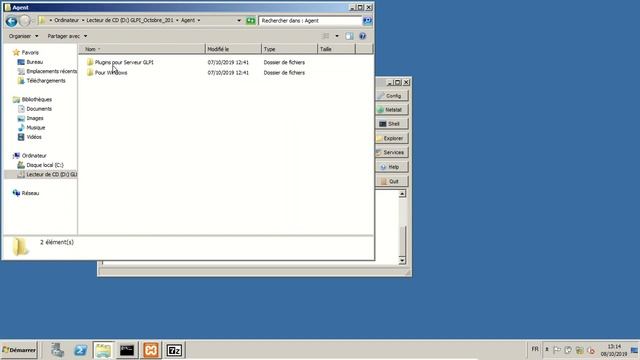The height and width of the screenshot is (360, 640).
Task: Switch to the Explorer window taskbar button
Action: (103, 350)
